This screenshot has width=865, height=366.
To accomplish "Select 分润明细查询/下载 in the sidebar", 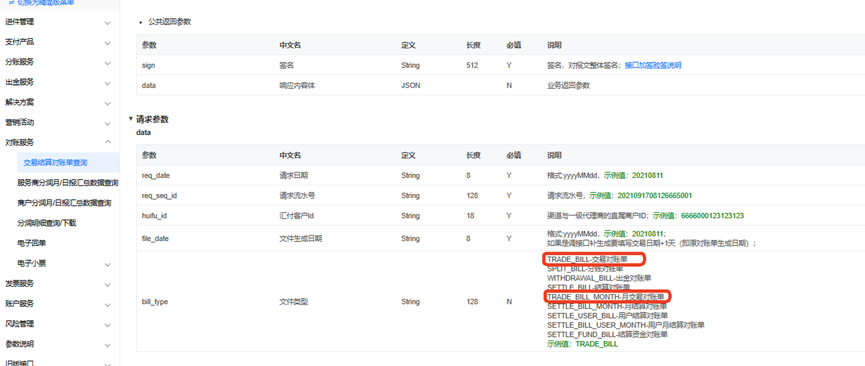I will [47, 223].
